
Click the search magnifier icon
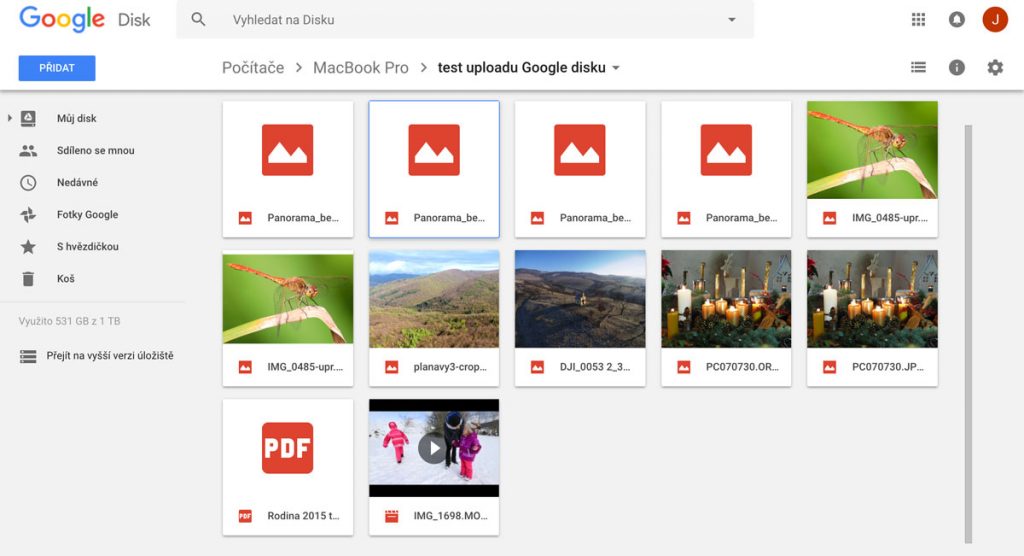pyautogui.click(x=198, y=19)
